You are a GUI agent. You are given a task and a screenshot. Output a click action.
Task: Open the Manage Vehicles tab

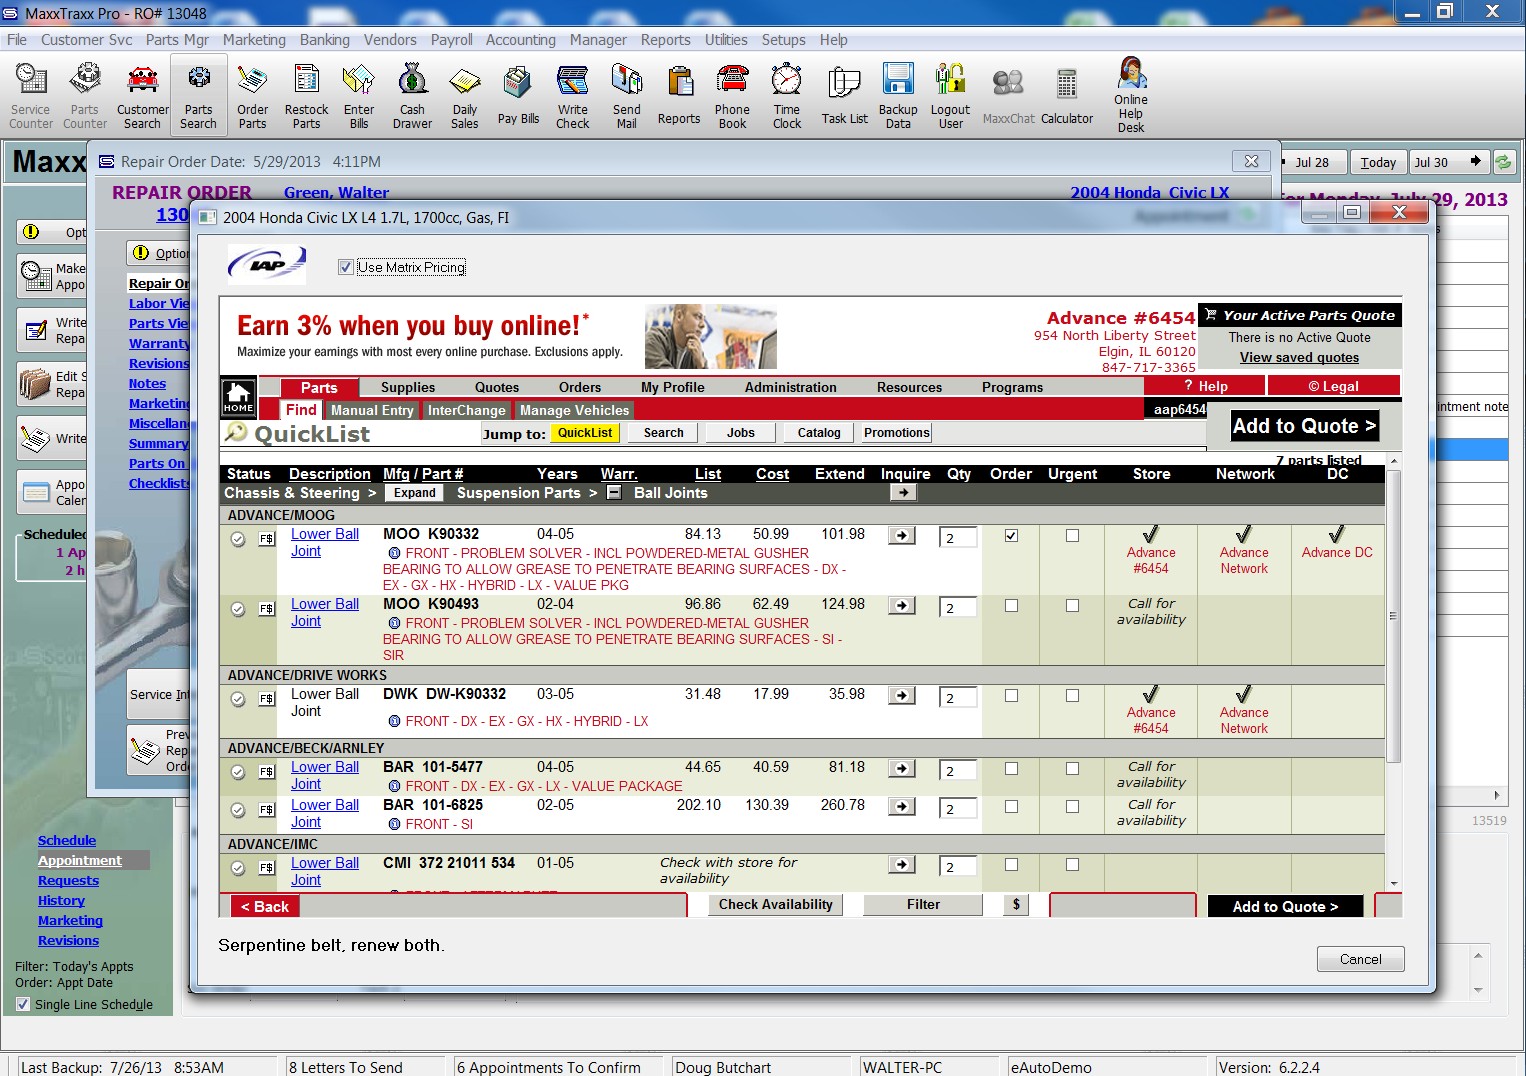[574, 410]
